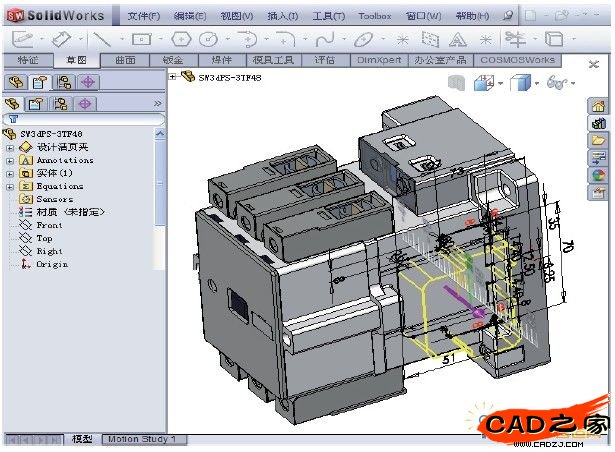Screen dimensions: 615x452
Task: Open the Motion Study 1 tab
Action: coord(140,439)
